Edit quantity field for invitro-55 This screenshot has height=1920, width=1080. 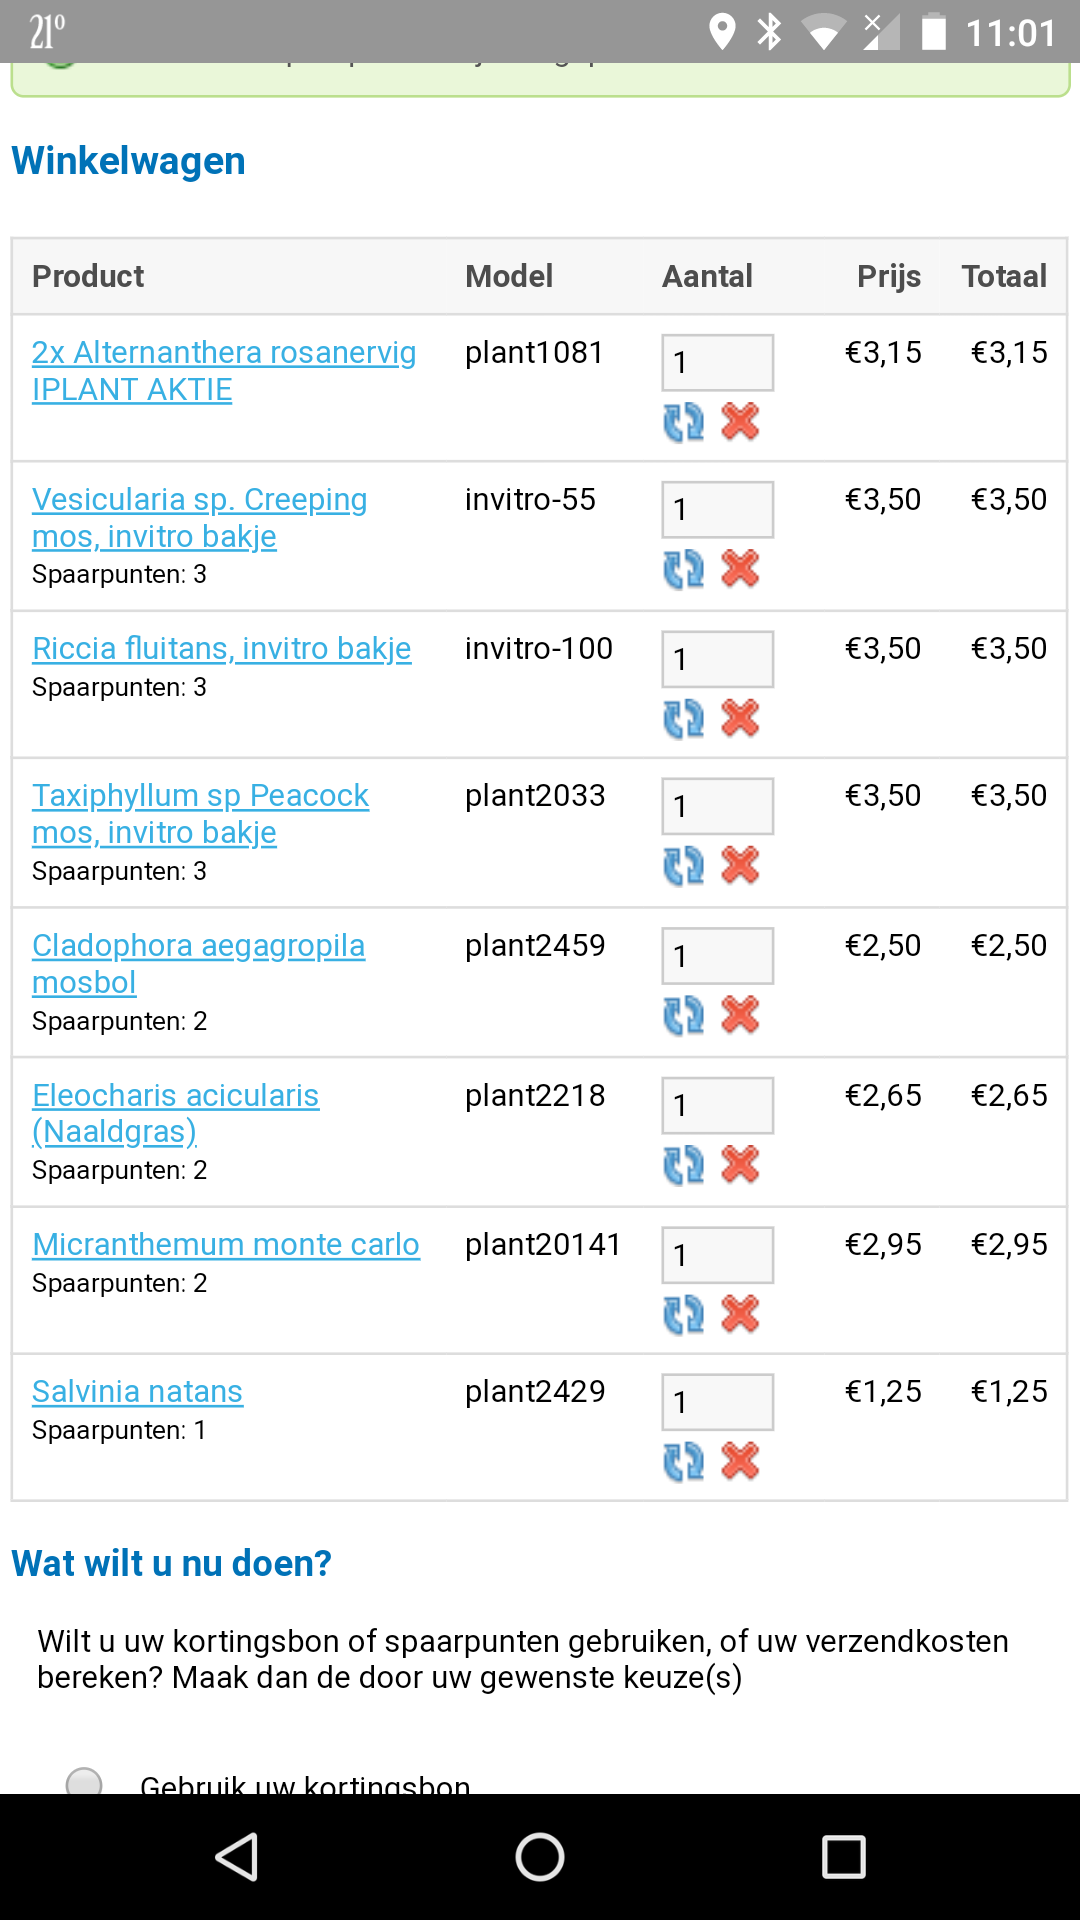click(x=717, y=510)
